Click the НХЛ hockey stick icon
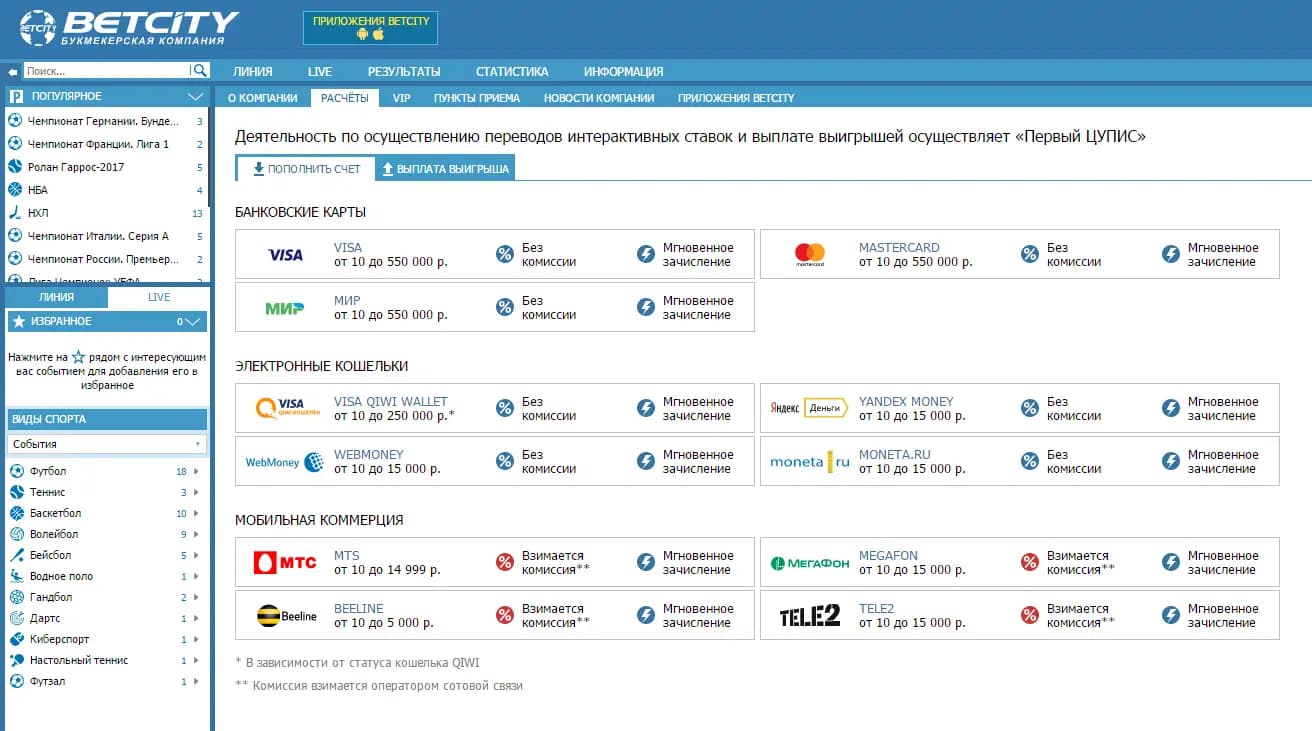Screen dimensions: 1312x731 (15, 213)
